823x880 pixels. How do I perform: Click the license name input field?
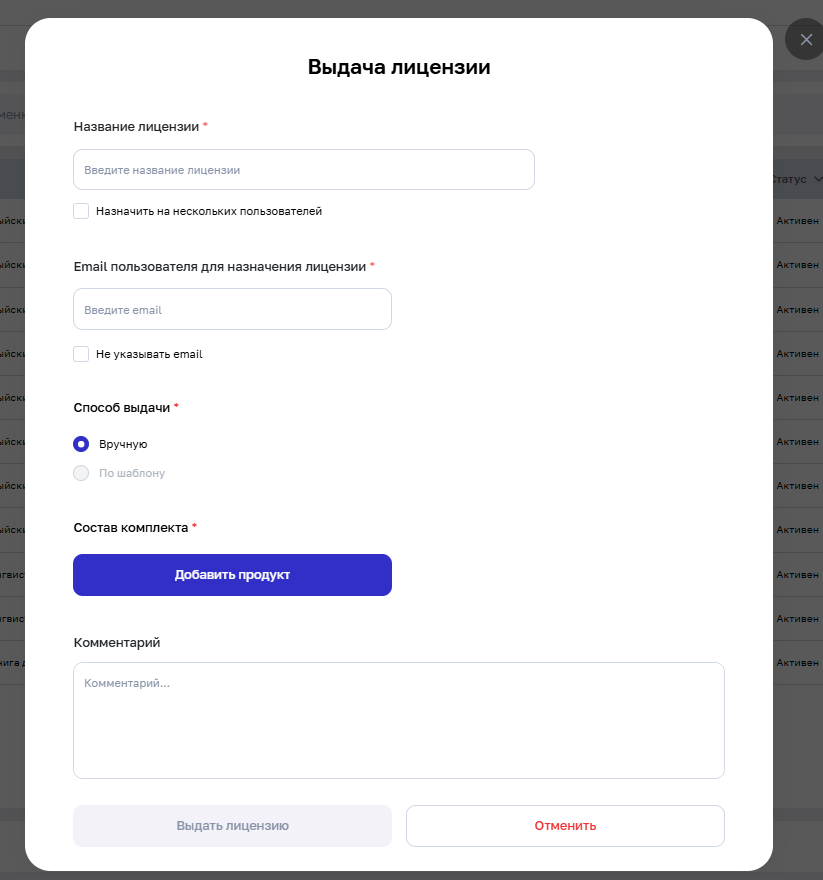[x=304, y=170]
